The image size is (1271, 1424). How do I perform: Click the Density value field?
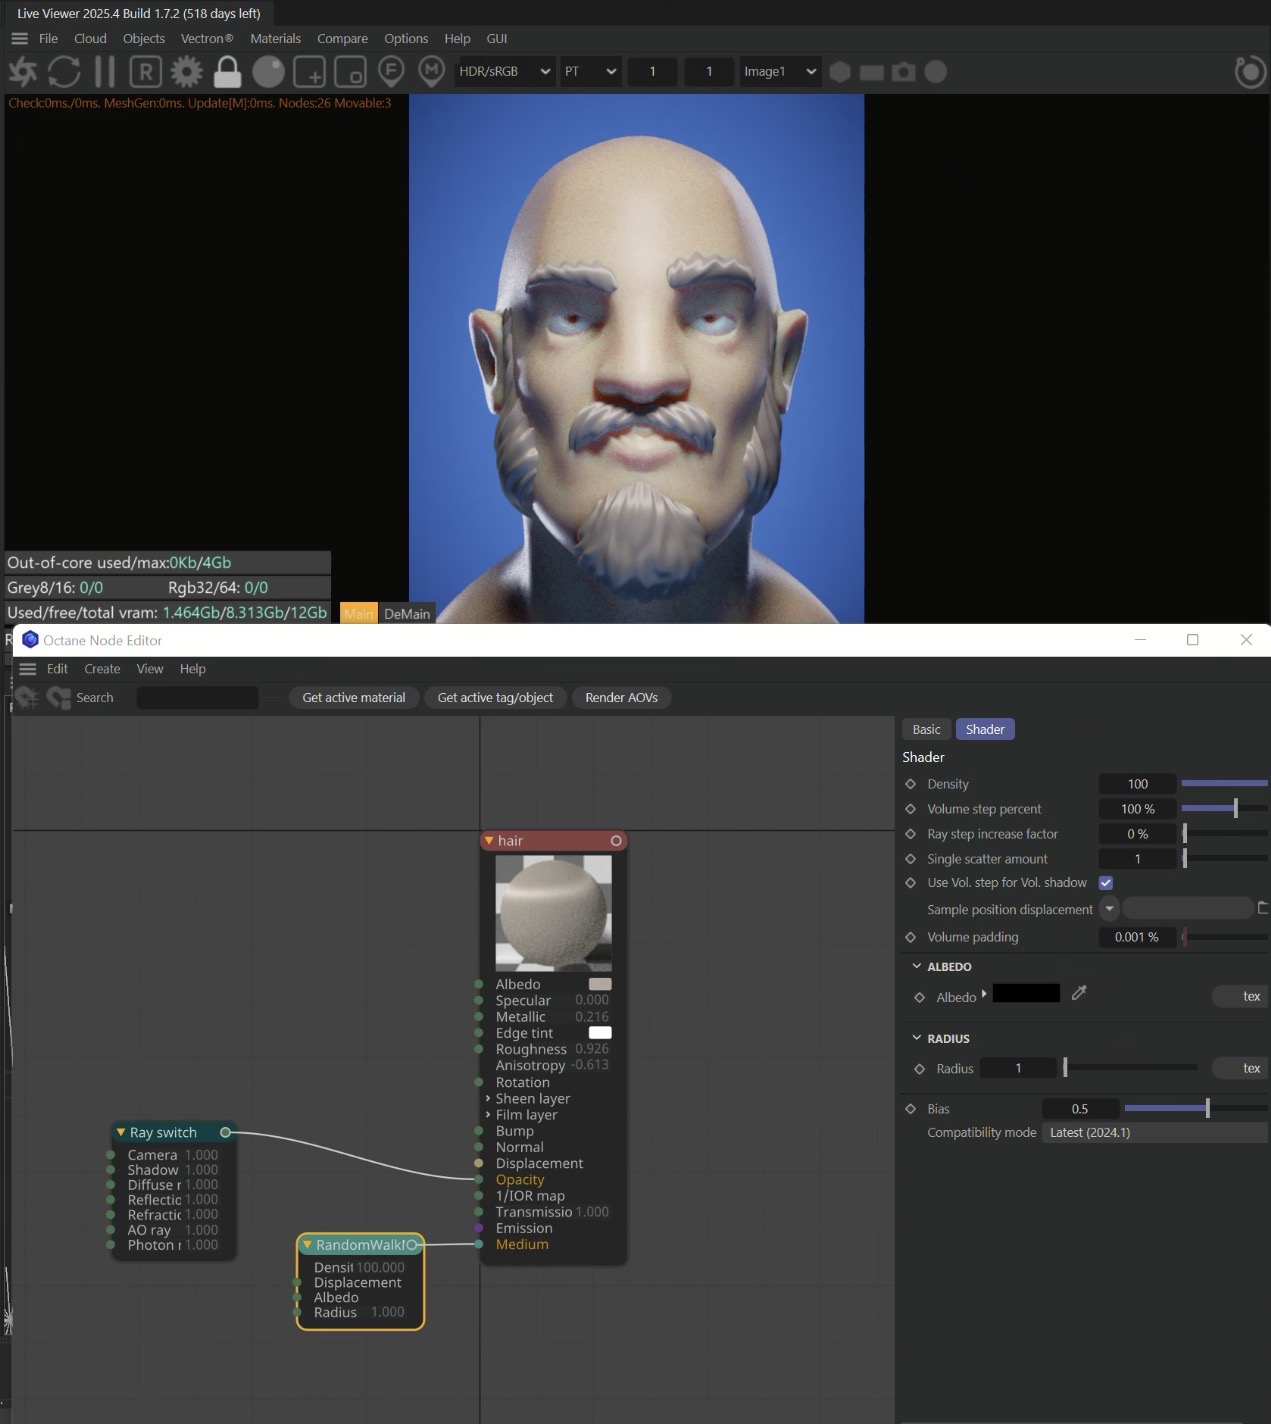coord(1137,784)
